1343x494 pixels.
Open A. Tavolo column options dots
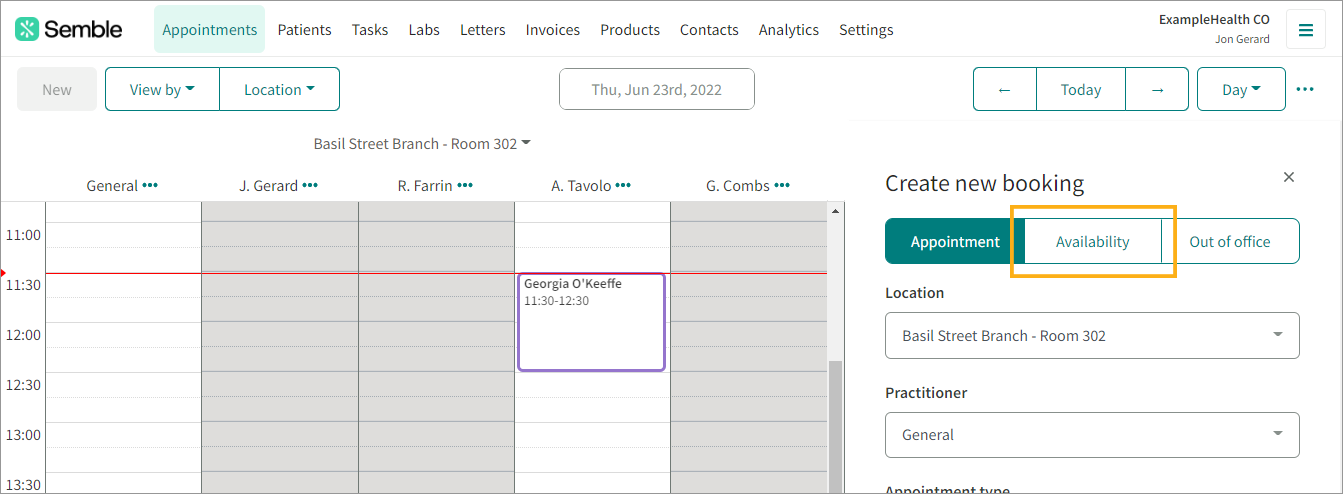(x=623, y=185)
